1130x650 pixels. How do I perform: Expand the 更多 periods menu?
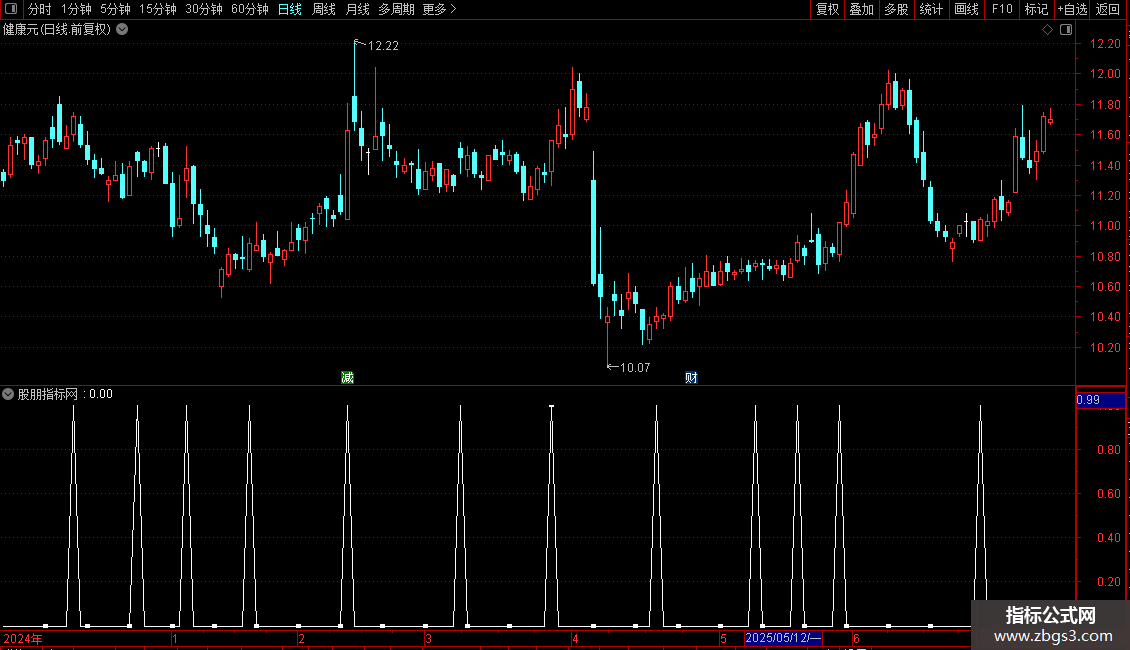440,9
